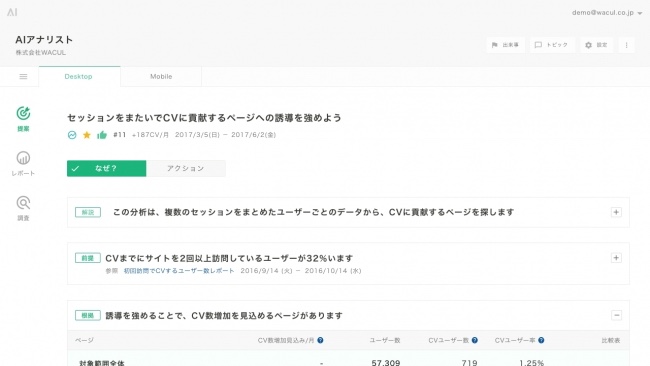Screen dimensions: 650x366
Task: Click the 対象範囲全体 row label
Action: click(102, 363)
